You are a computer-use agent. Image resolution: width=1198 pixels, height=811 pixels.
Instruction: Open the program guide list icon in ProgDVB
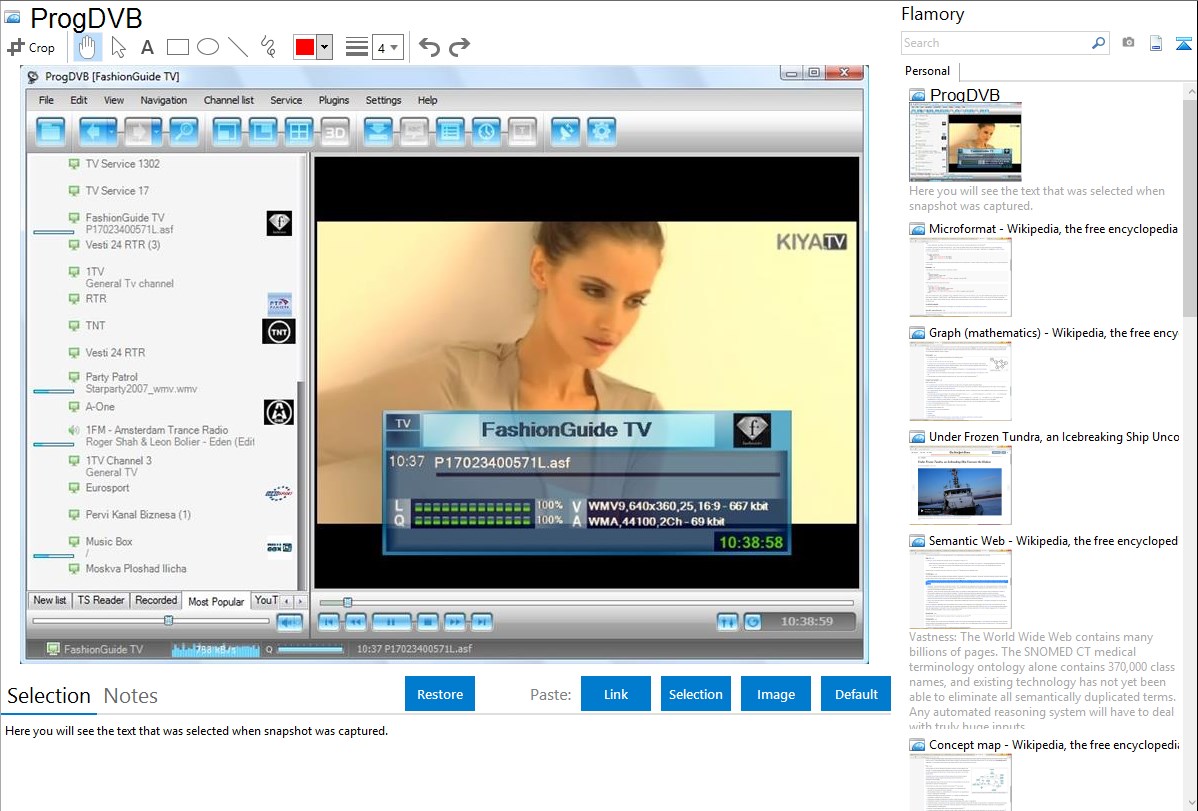(451, 131)
